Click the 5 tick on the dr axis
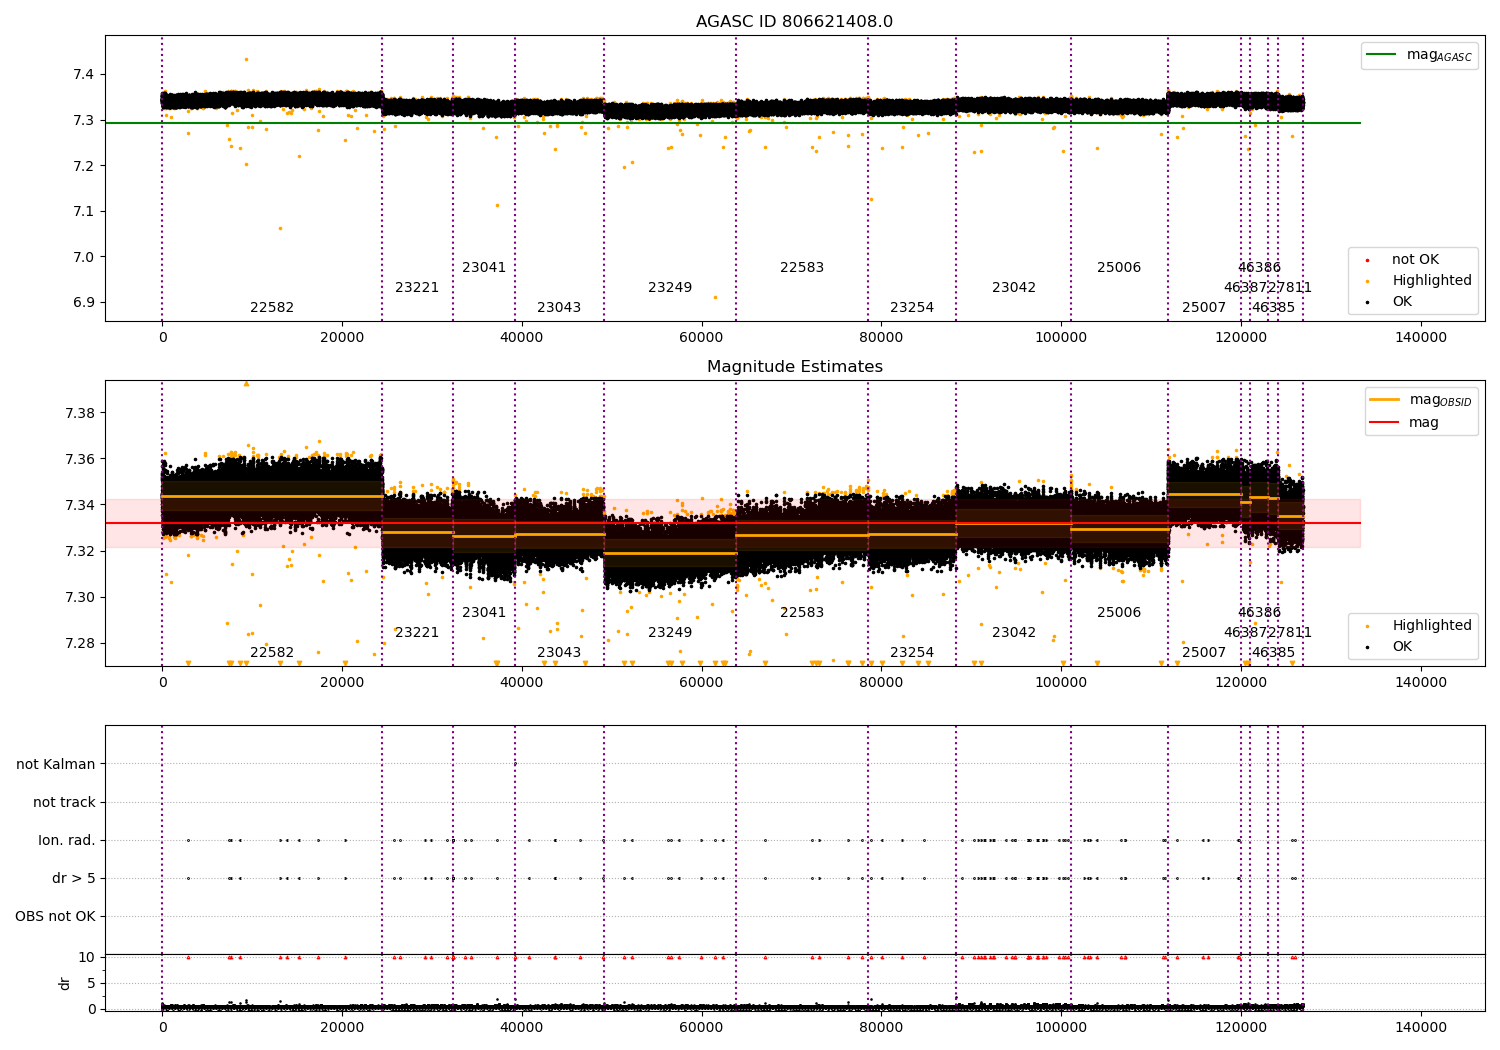Screen dimensions: 1500x1050 (x=91, y=984)
